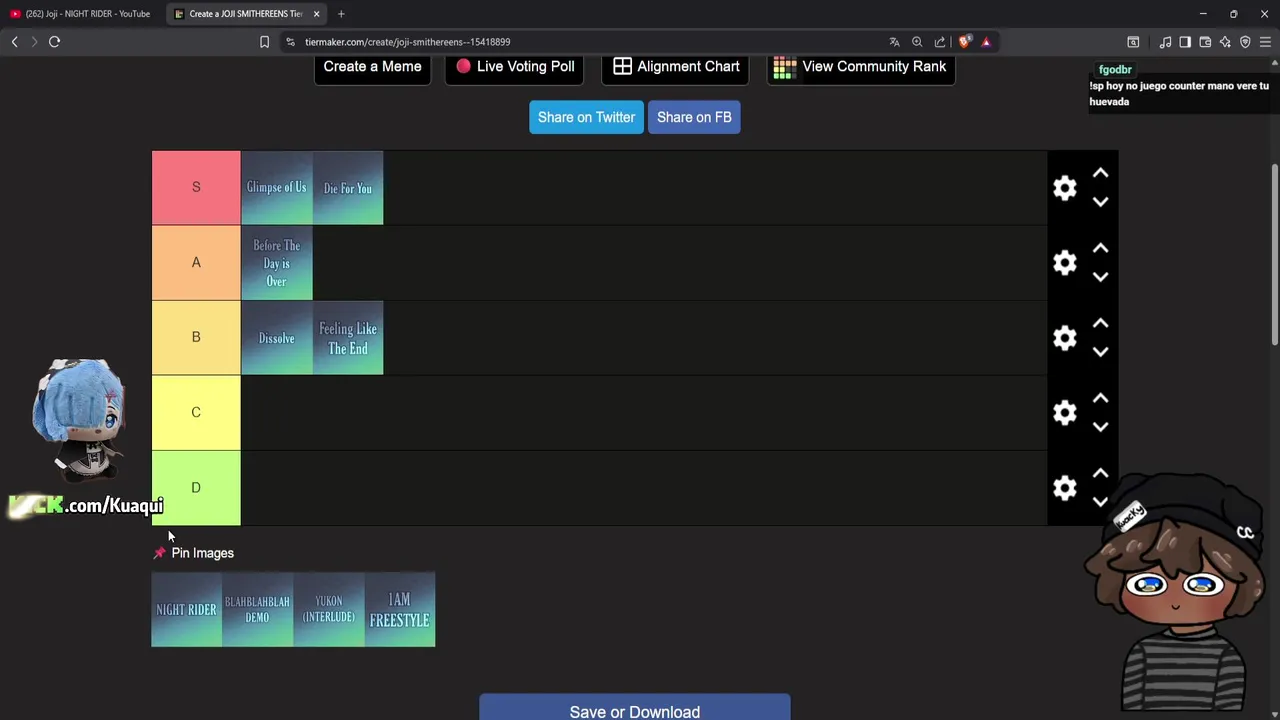This screenshot has height=720, width=1280.
Task: Open the Brave Wallet icon
Action: (x=1205, y=42)
